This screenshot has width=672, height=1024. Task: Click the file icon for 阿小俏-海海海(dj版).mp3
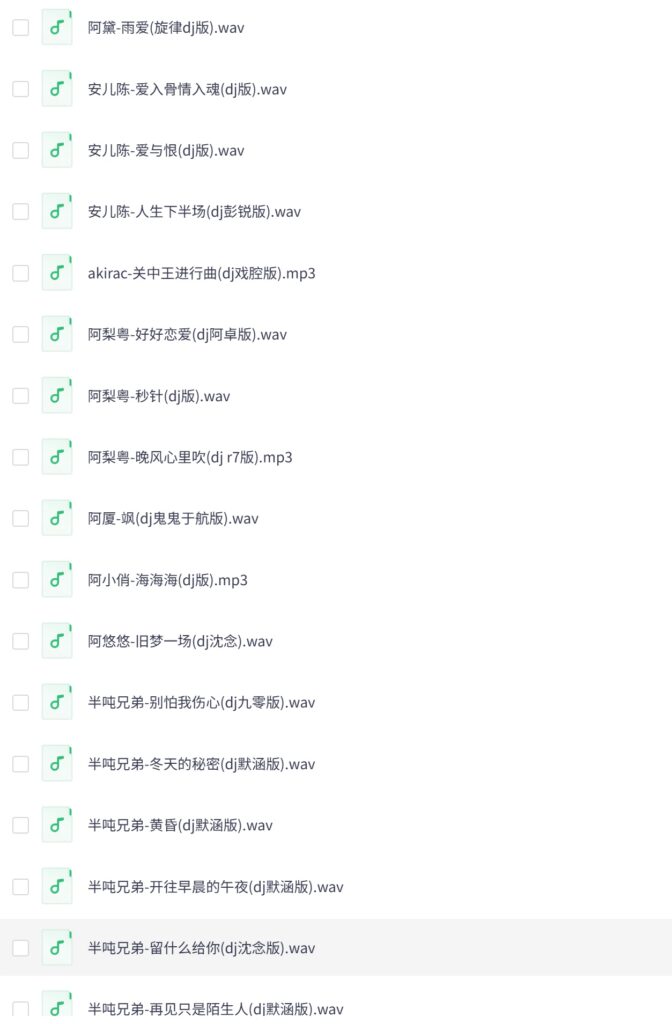[57, 580]
